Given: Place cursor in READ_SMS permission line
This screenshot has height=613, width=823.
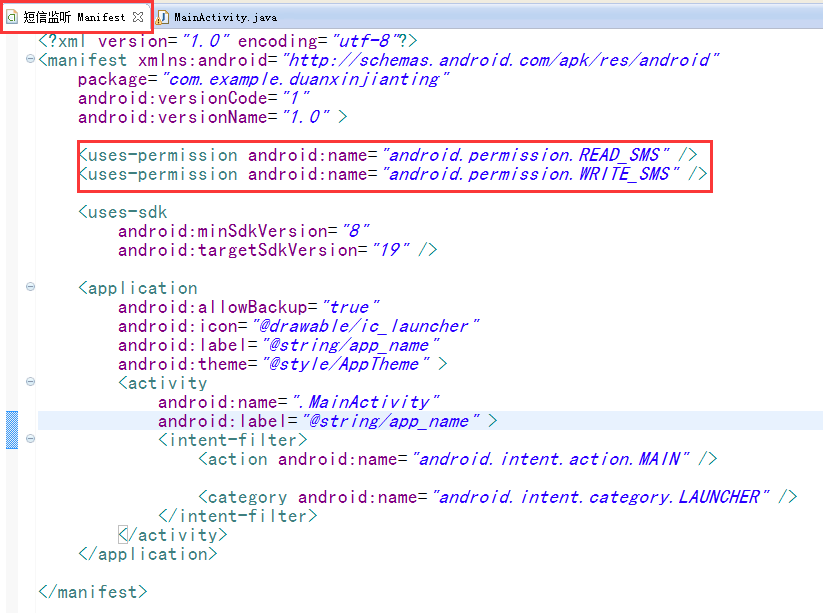Looking at the screenshot, I should 388,155.
